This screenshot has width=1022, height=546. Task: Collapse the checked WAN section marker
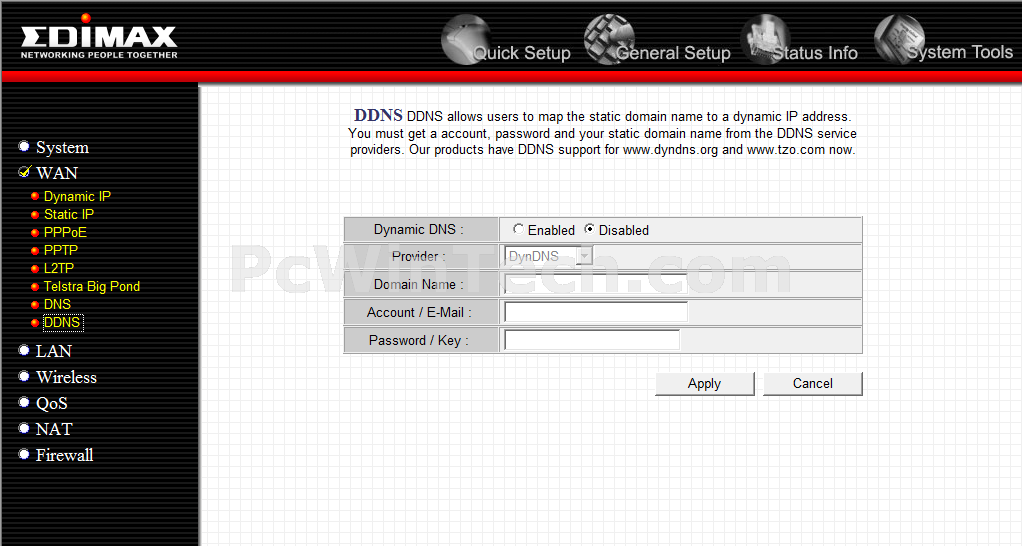point(24,172)
